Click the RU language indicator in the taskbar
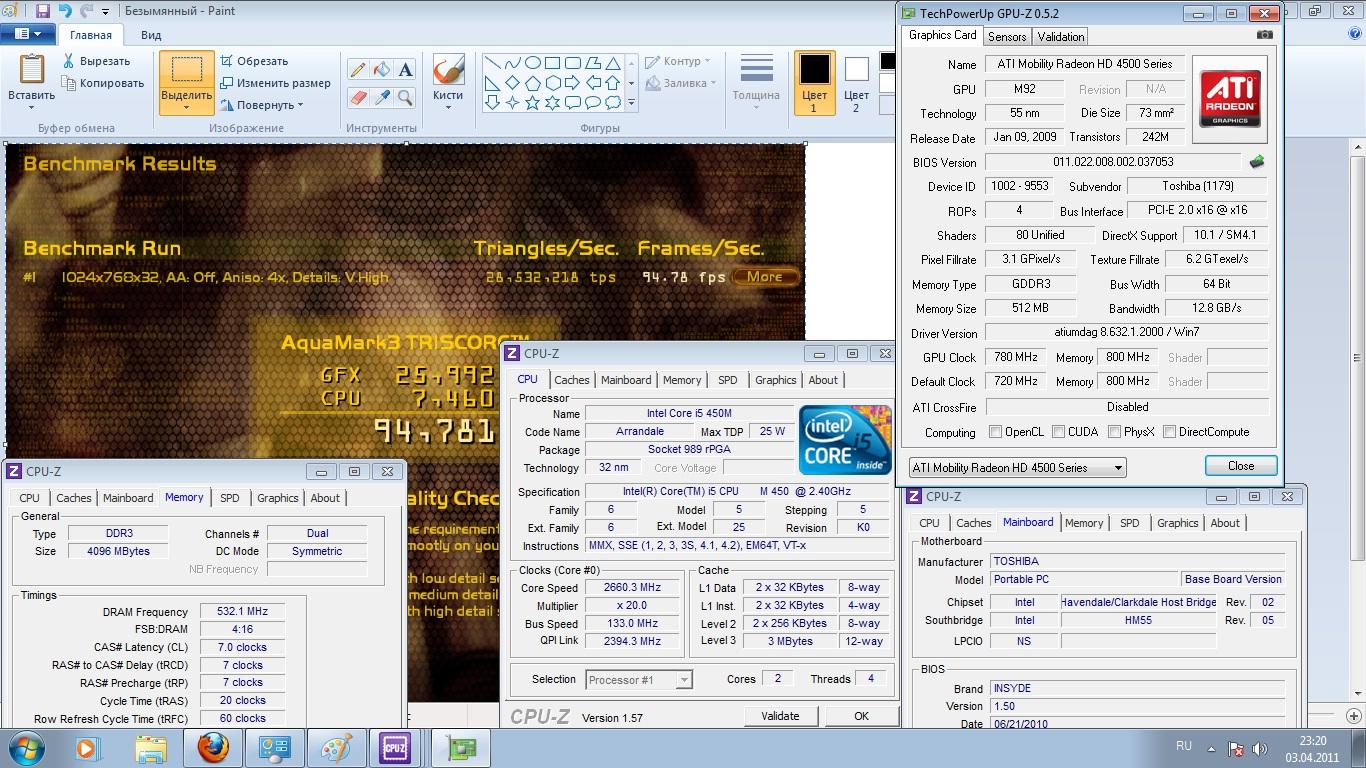Viewport: 1366px width, 768px height. click(x=1184, y=746)
